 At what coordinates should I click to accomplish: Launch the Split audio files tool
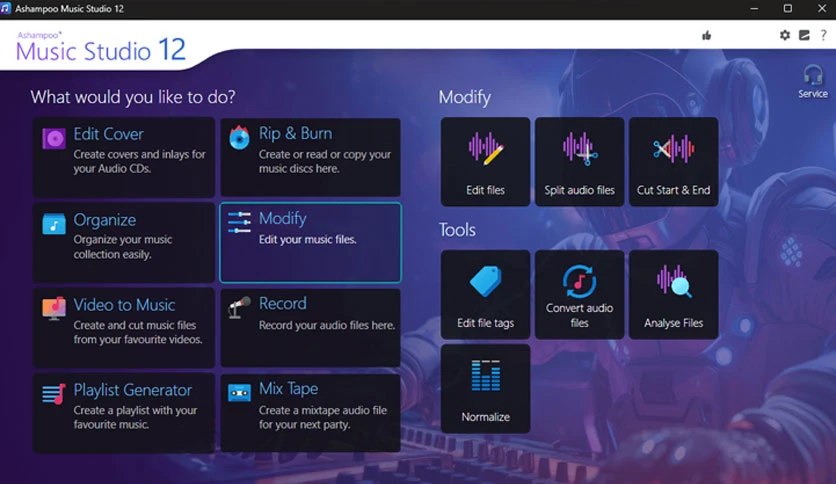point(580,162)
